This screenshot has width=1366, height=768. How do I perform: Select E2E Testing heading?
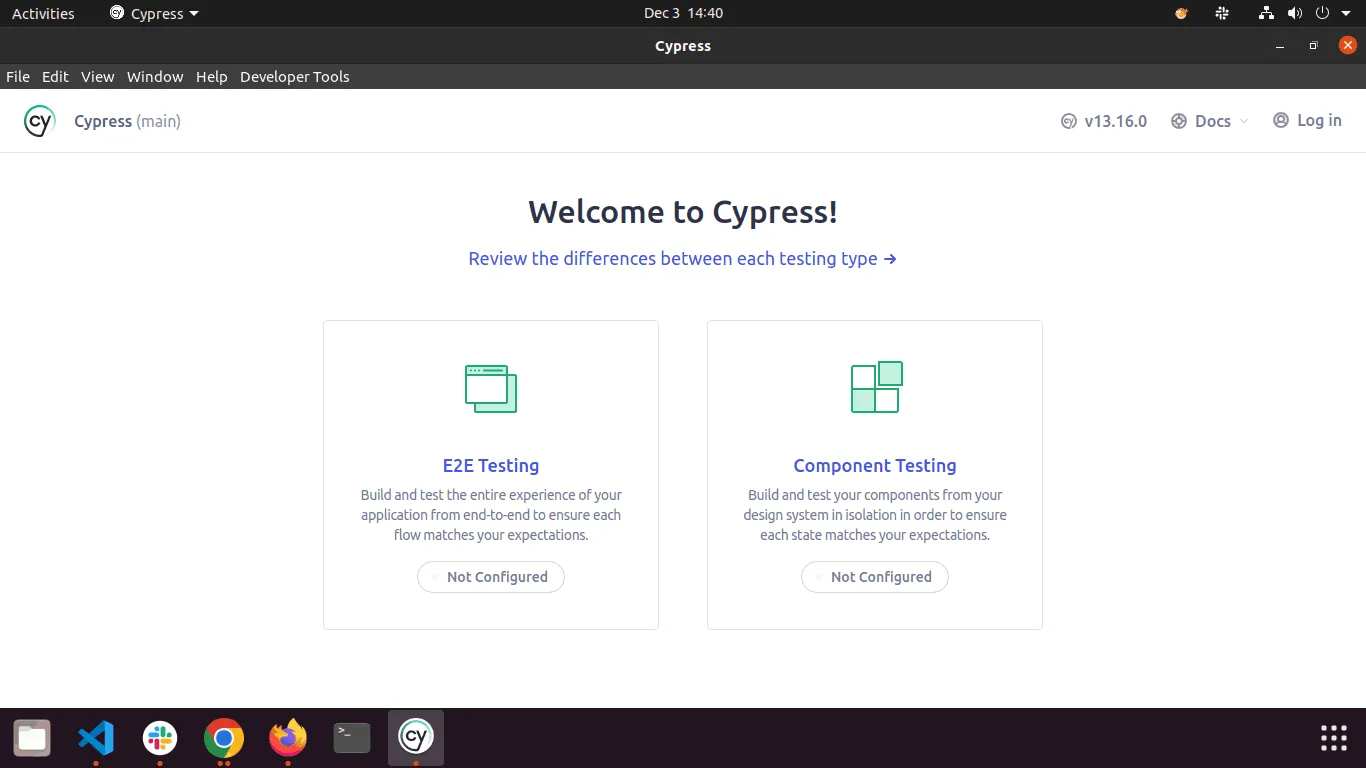[491, 465]
